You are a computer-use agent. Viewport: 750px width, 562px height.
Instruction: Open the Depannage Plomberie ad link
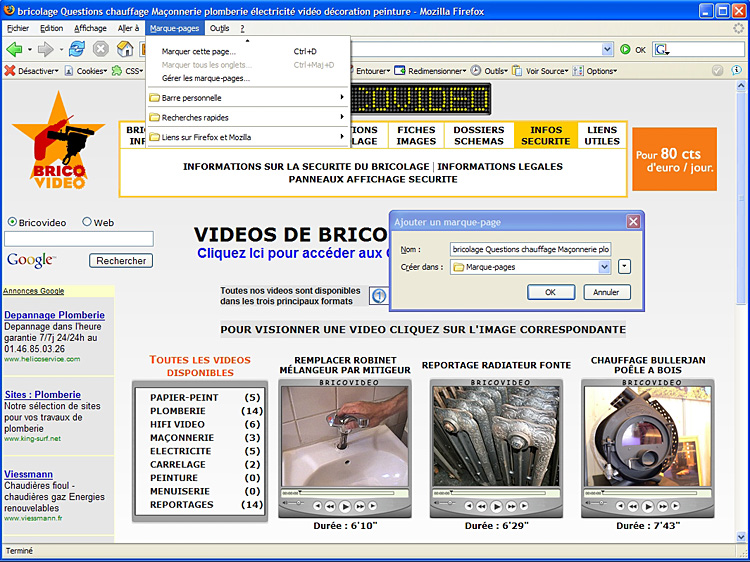[x=54, y=315]
